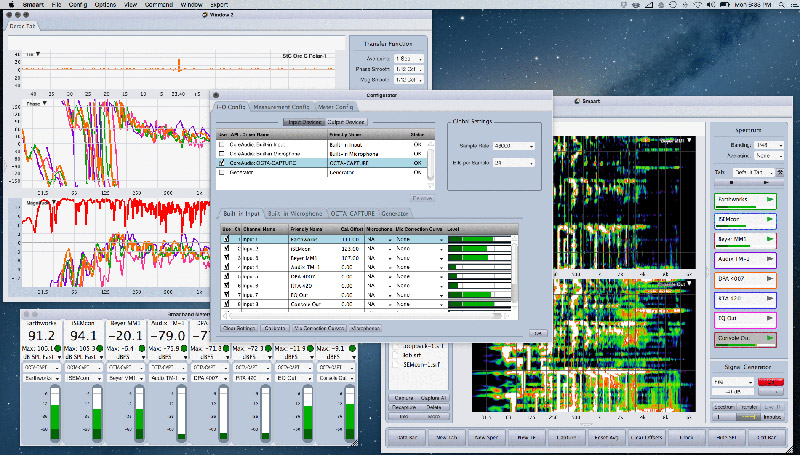Open Mic Correction Curve dropdown for Input 1
This screenshot has height=455, width=800.
[419, 239]
